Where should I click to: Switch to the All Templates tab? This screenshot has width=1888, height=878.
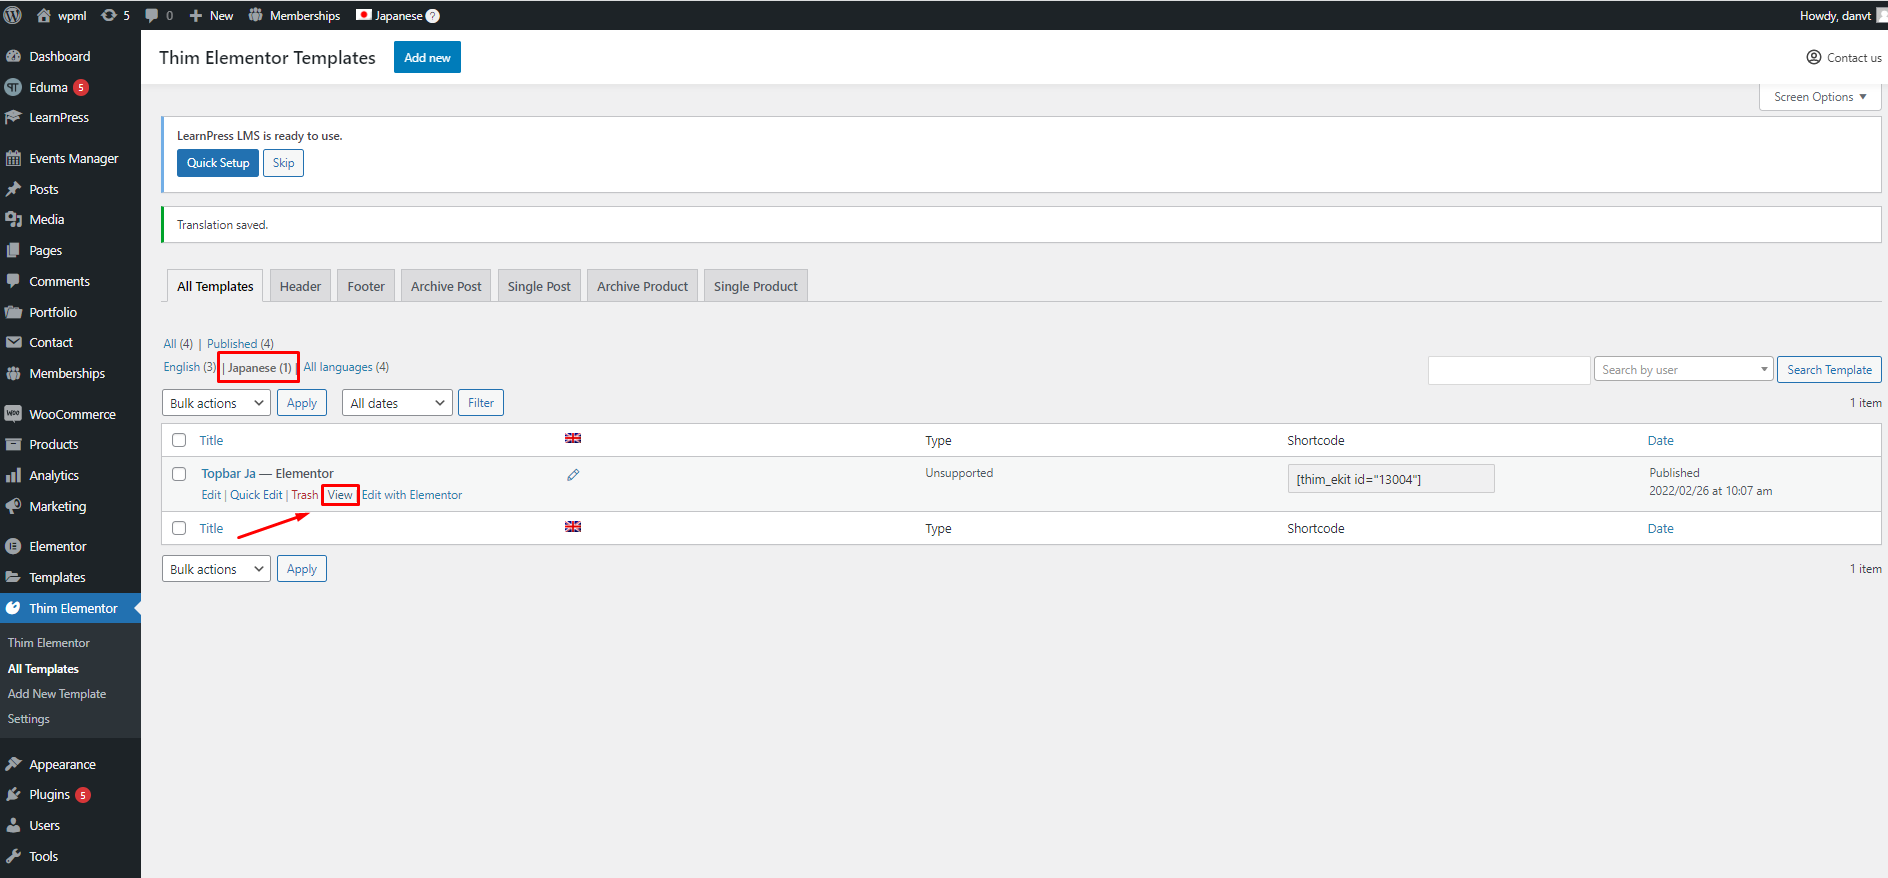215,286
